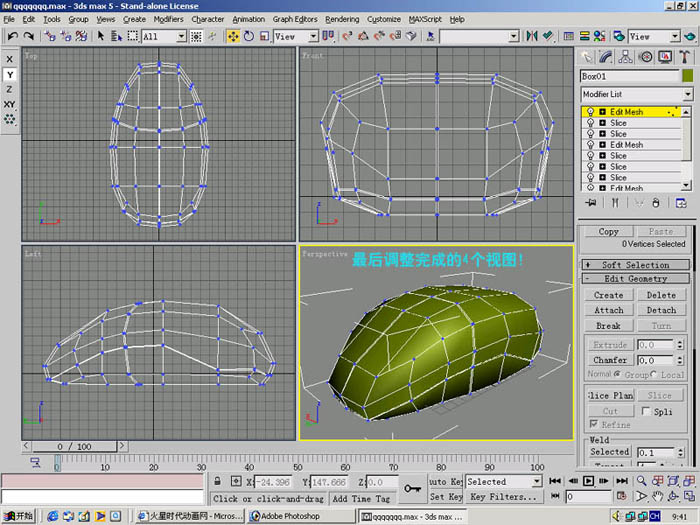The width and height of the screenshot is (700, 525).
Task: Open the Modifiers menu
Action: [x=168, y=19]
